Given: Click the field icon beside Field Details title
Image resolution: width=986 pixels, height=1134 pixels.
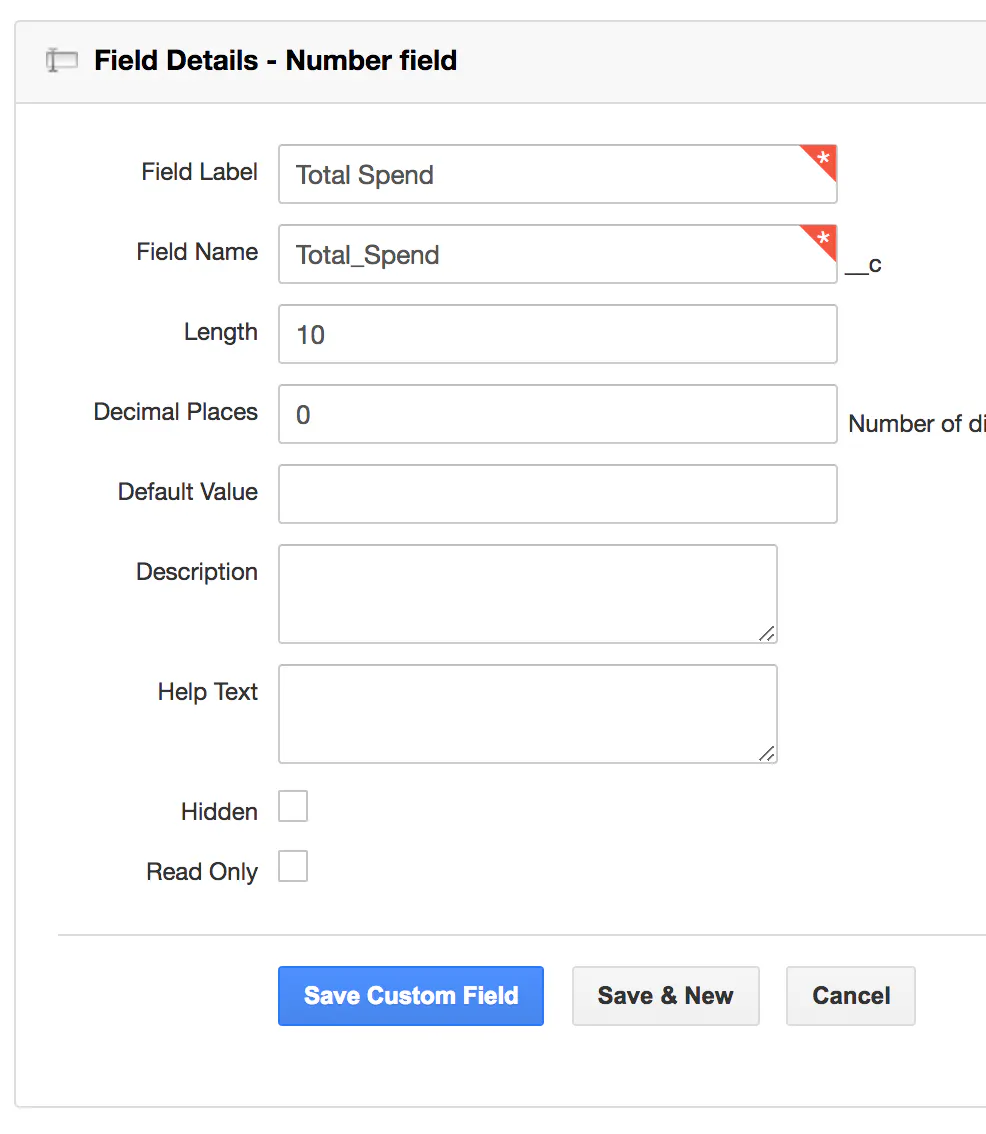Looking at the screenshot, I should (62, 61).
